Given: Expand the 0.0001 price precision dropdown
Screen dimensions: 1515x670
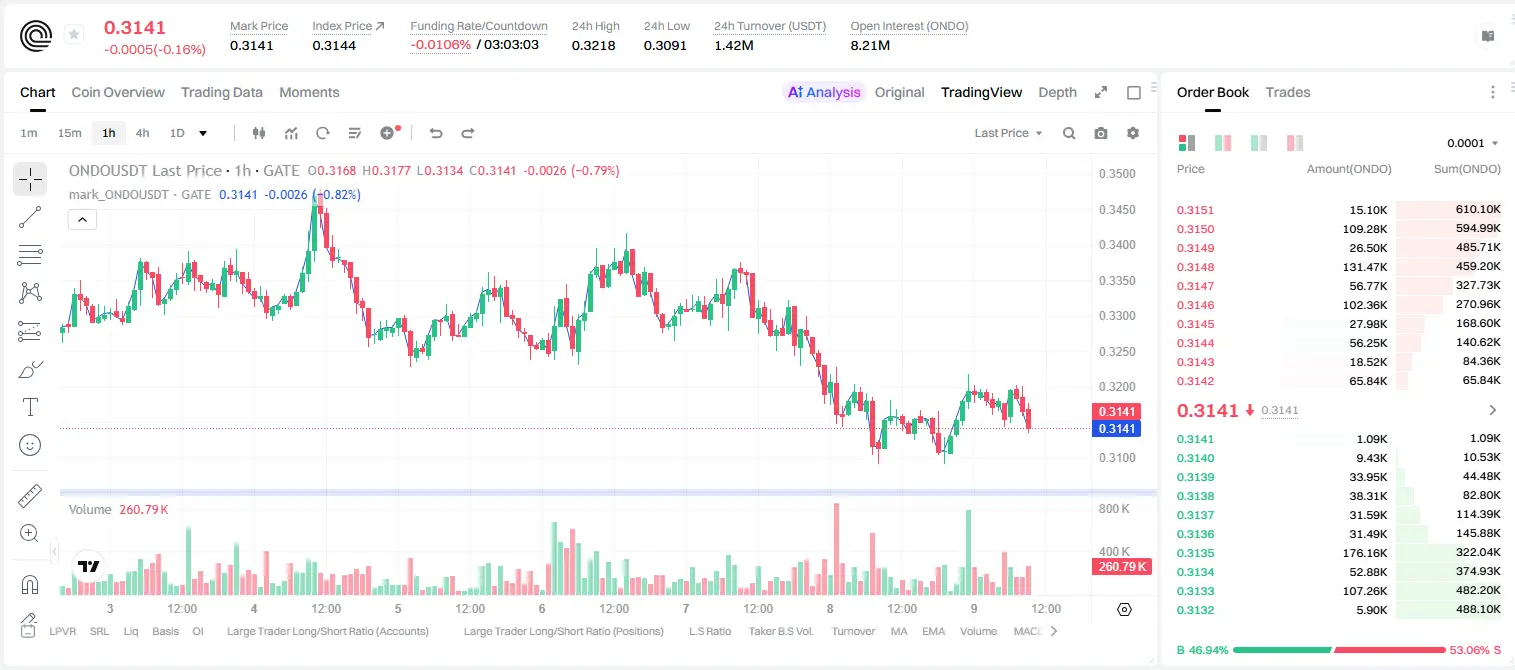Looking at the screenshot, I should pos(1472,143).
